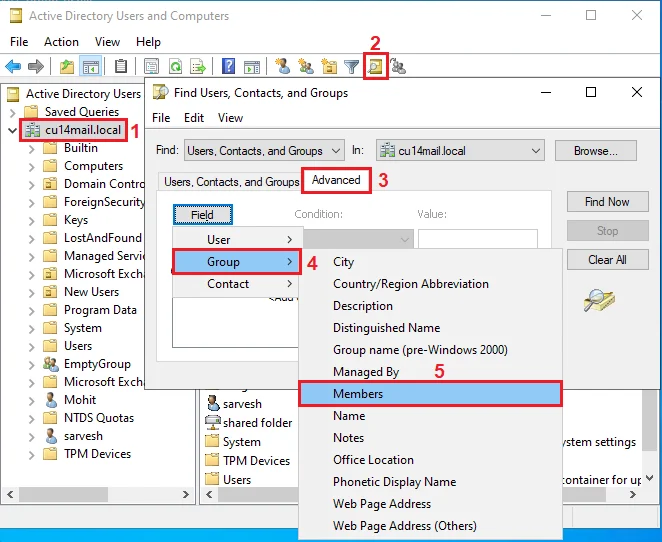Select System folder in results list
662x542 pixels.
pos(241,442)
